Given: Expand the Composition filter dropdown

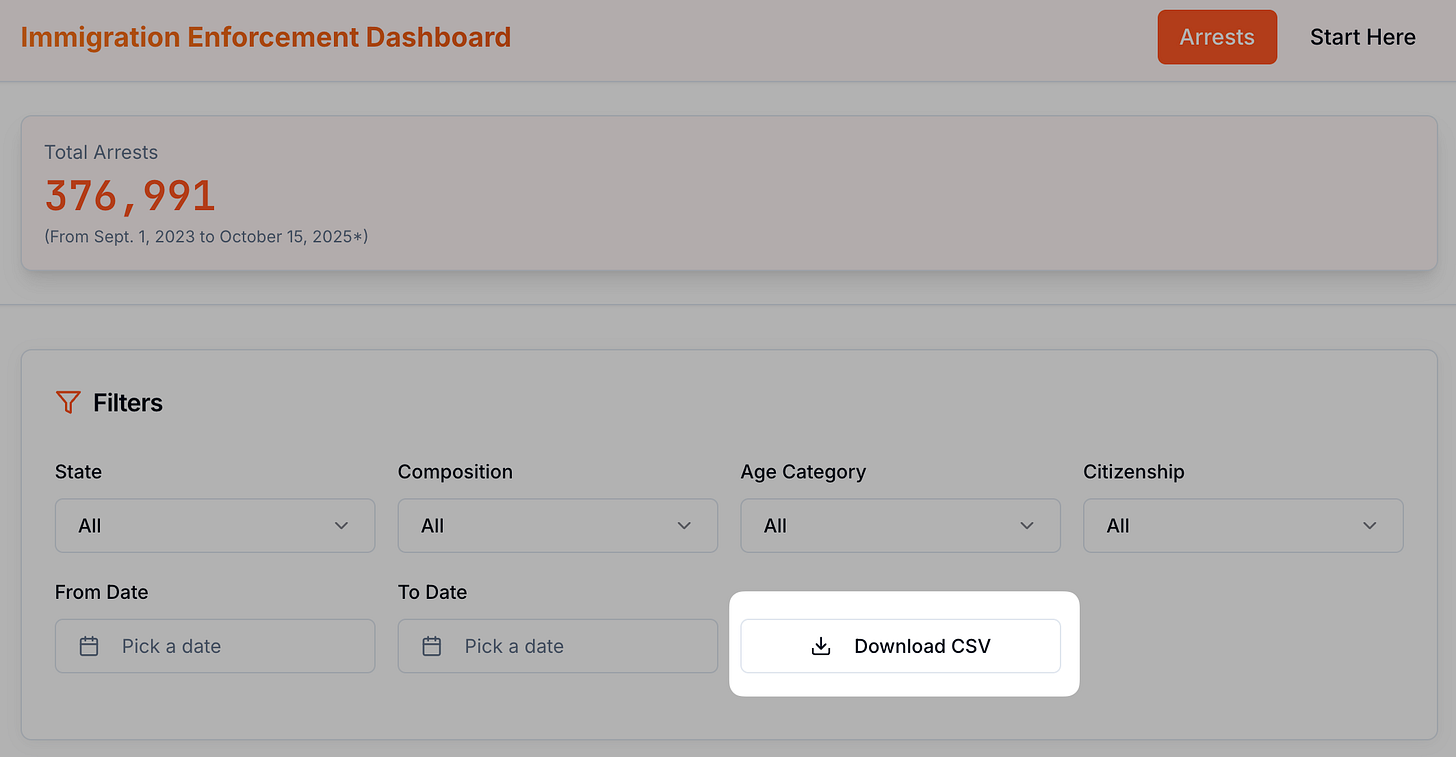Looking at the screenshot, I should [x=558, y=526].
